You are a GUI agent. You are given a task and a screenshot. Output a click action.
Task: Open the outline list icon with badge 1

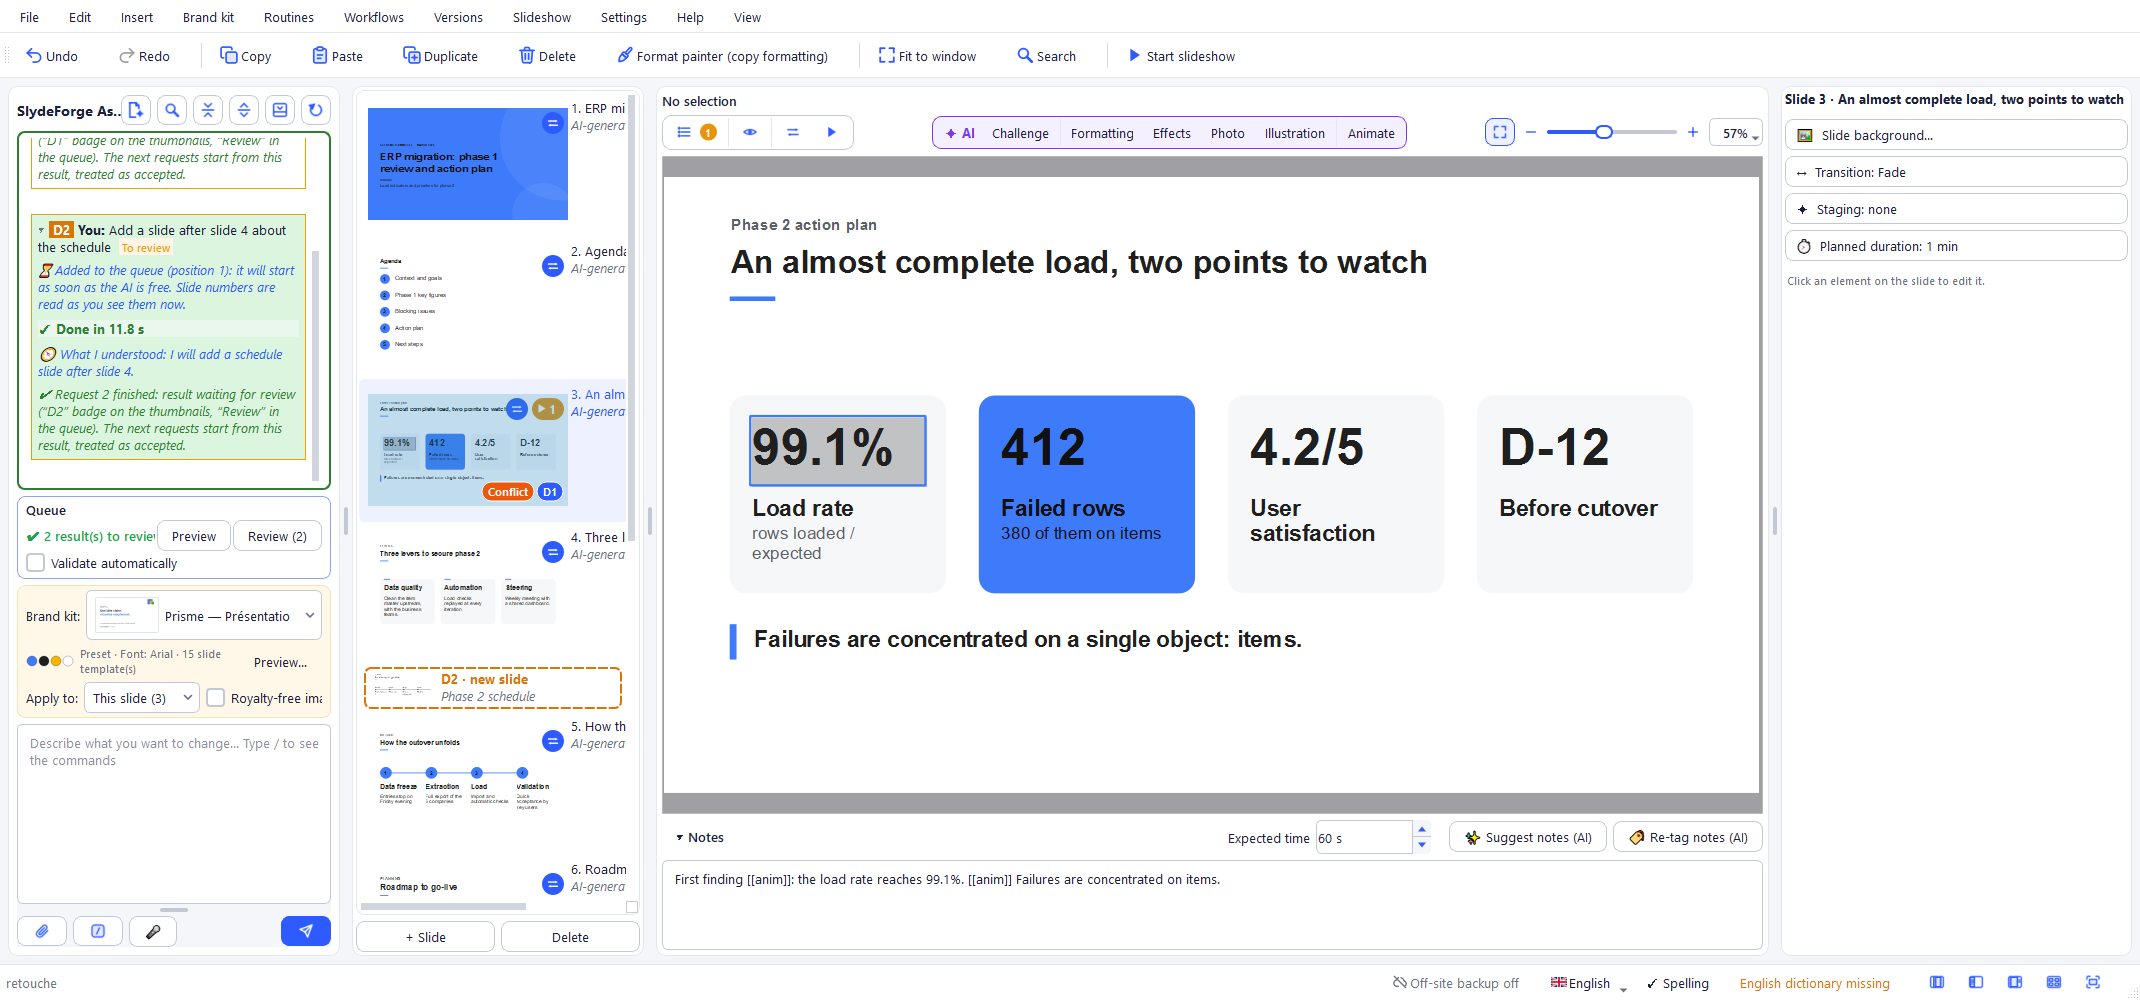coord(696,132)
